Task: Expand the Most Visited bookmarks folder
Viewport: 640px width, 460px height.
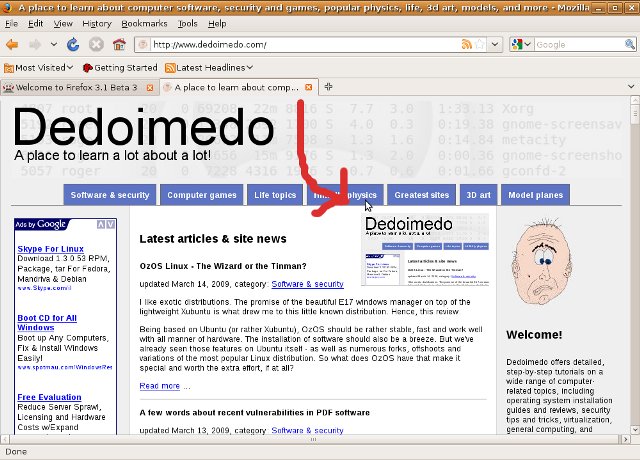Action: tap(38, 68)
